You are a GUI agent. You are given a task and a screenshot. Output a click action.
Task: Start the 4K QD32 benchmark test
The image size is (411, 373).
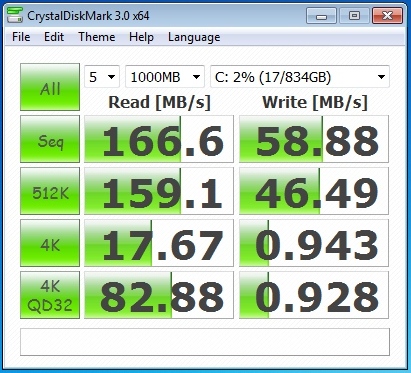(x=50, y=295)
